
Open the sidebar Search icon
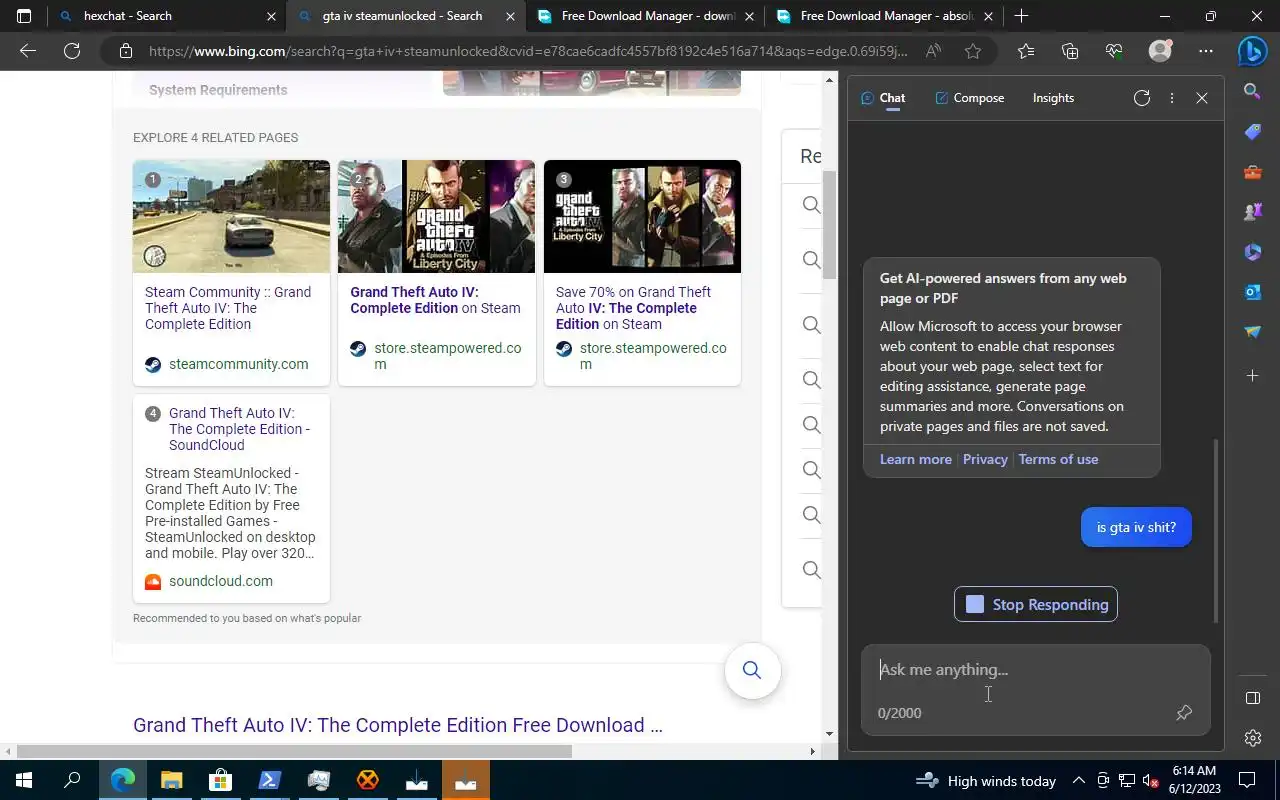1252,91
